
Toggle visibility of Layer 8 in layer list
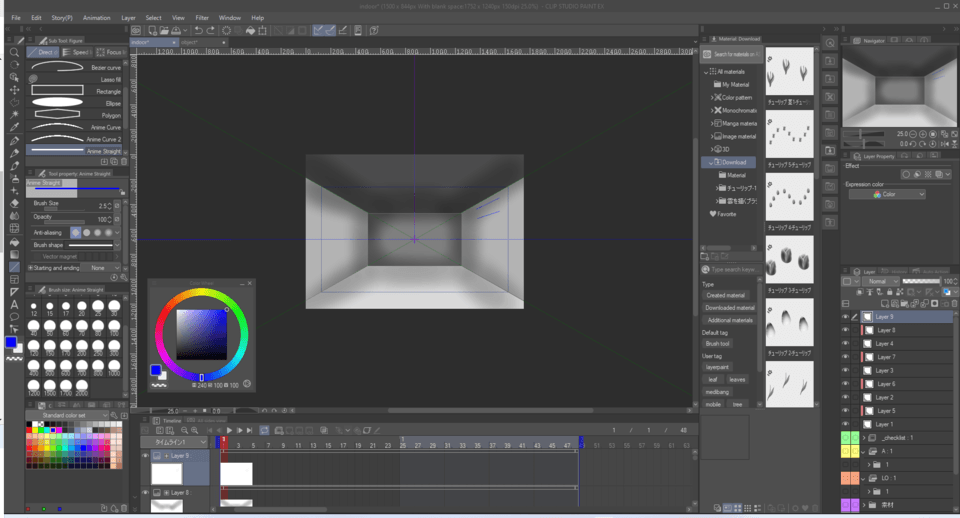[x=846, y=330]
